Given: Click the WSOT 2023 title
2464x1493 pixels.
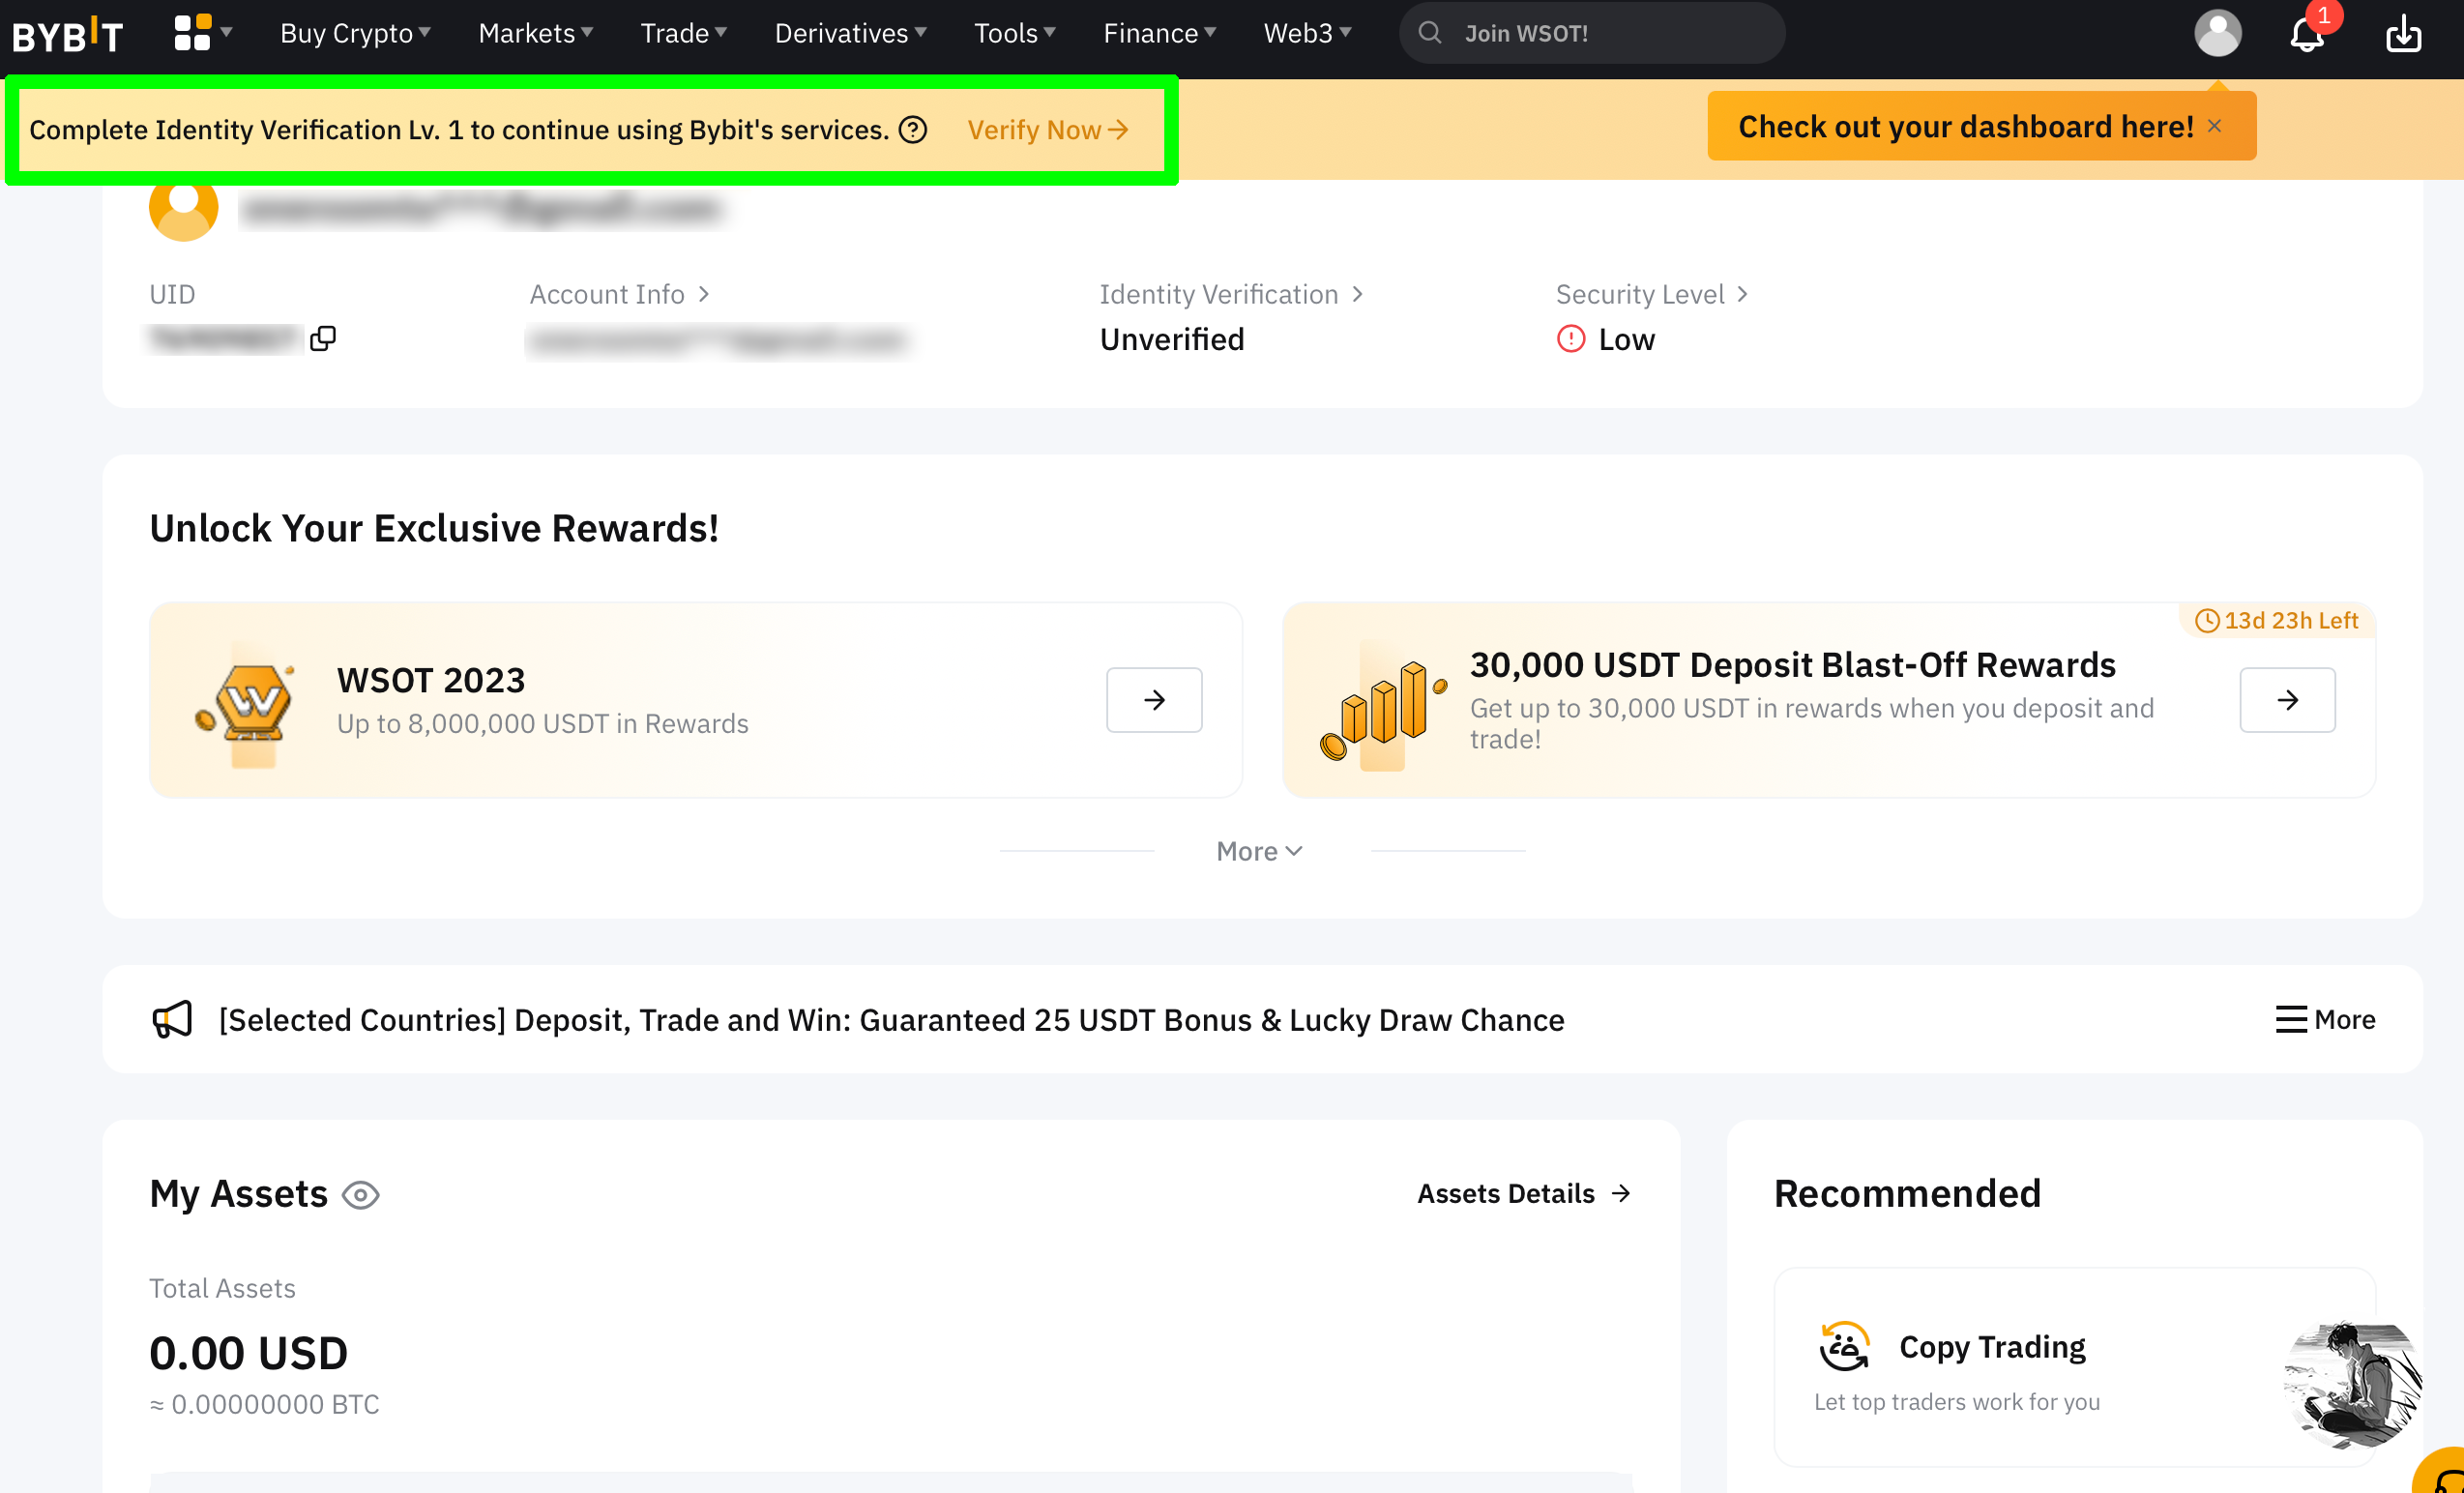Looking at the screenshot, I should coord(430,680).
